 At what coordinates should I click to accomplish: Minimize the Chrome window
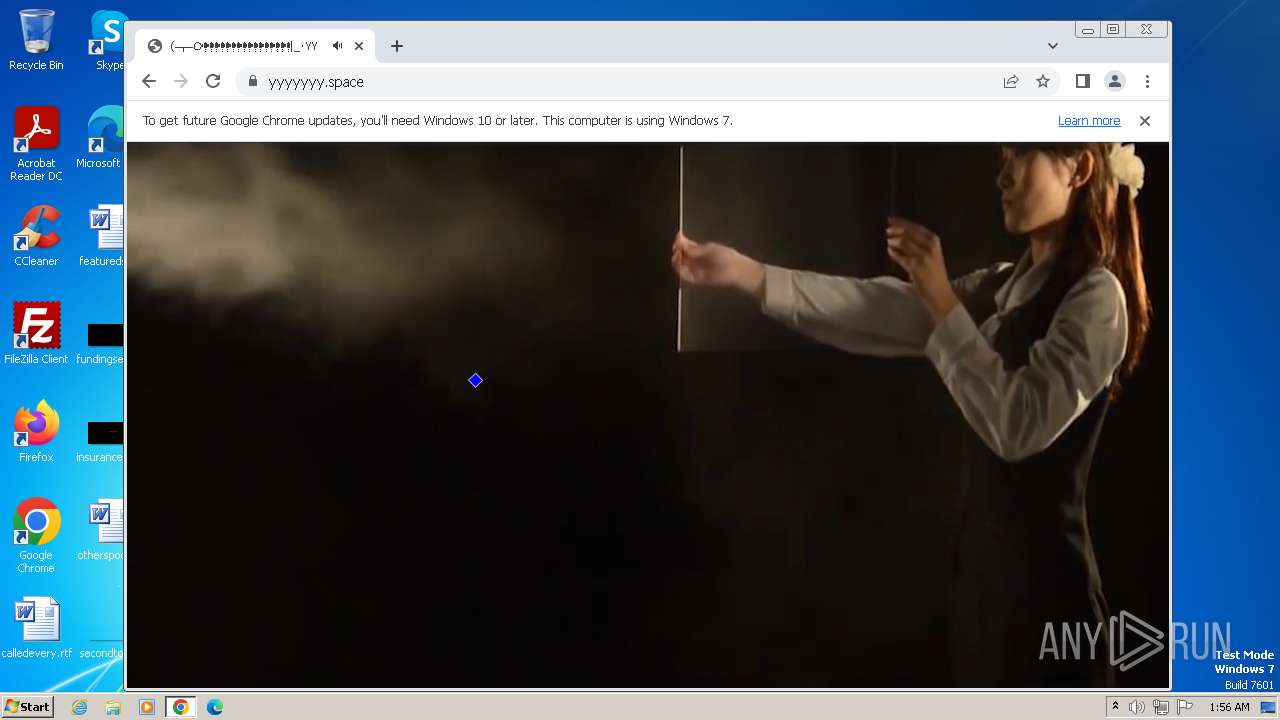coord(1087,30)
